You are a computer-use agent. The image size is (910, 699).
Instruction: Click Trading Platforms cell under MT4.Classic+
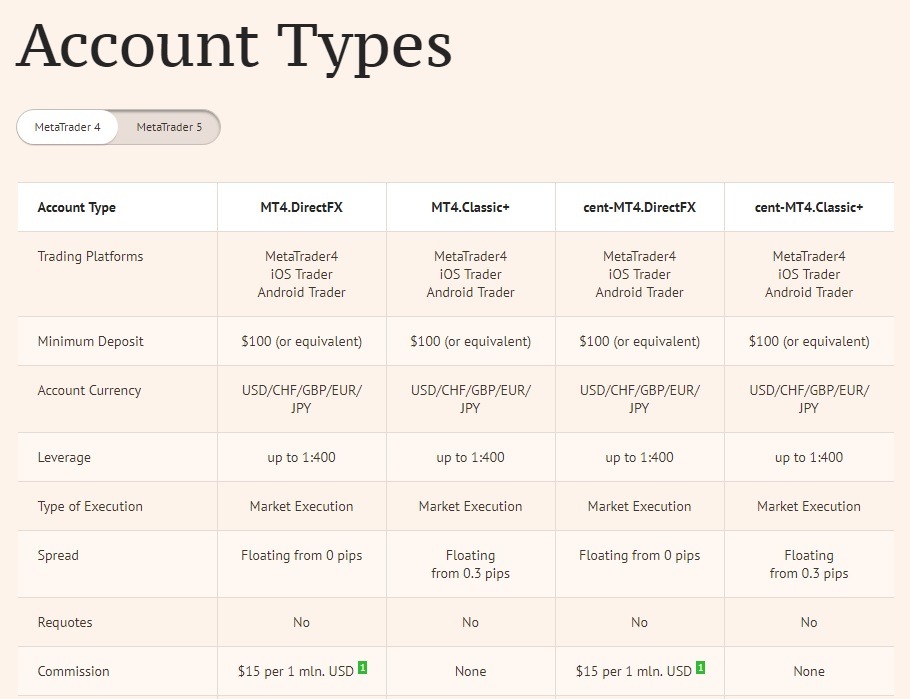pyautogui.click(x=471, y=274)
